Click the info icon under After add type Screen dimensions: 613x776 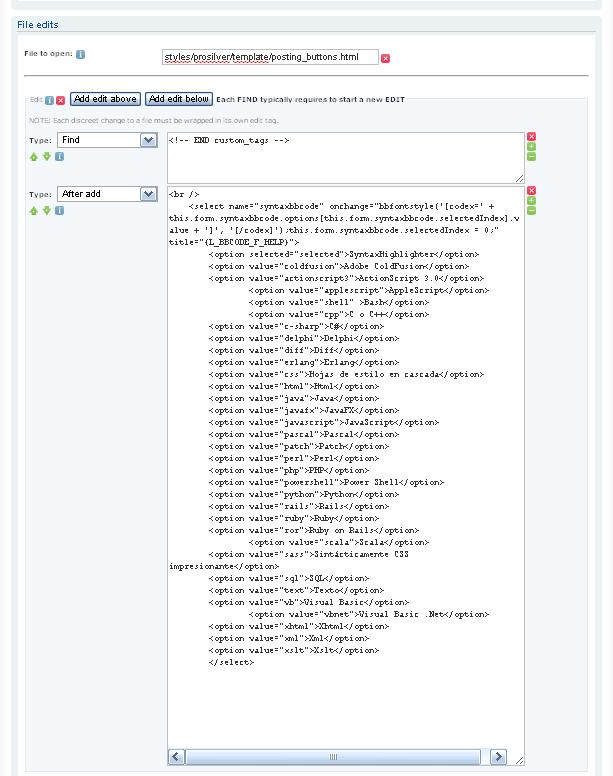(x=59, y=210)
